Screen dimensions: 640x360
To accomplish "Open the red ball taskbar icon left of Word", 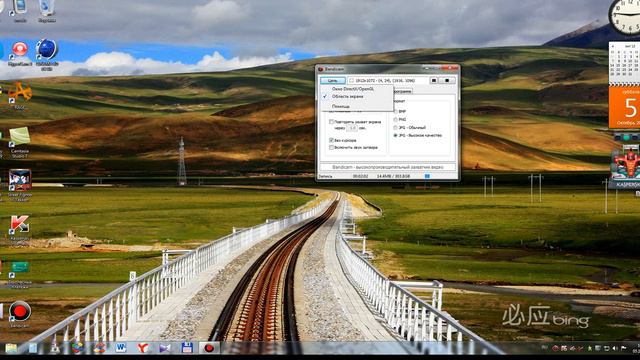I will (x=99, y=348).
